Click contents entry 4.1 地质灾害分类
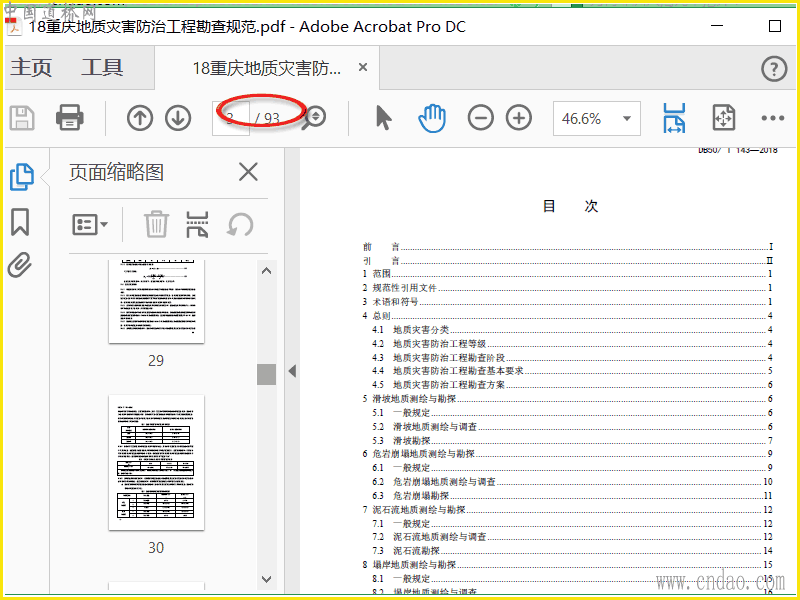This screenshot has height=600, width=800. click(x=572, y=330)
